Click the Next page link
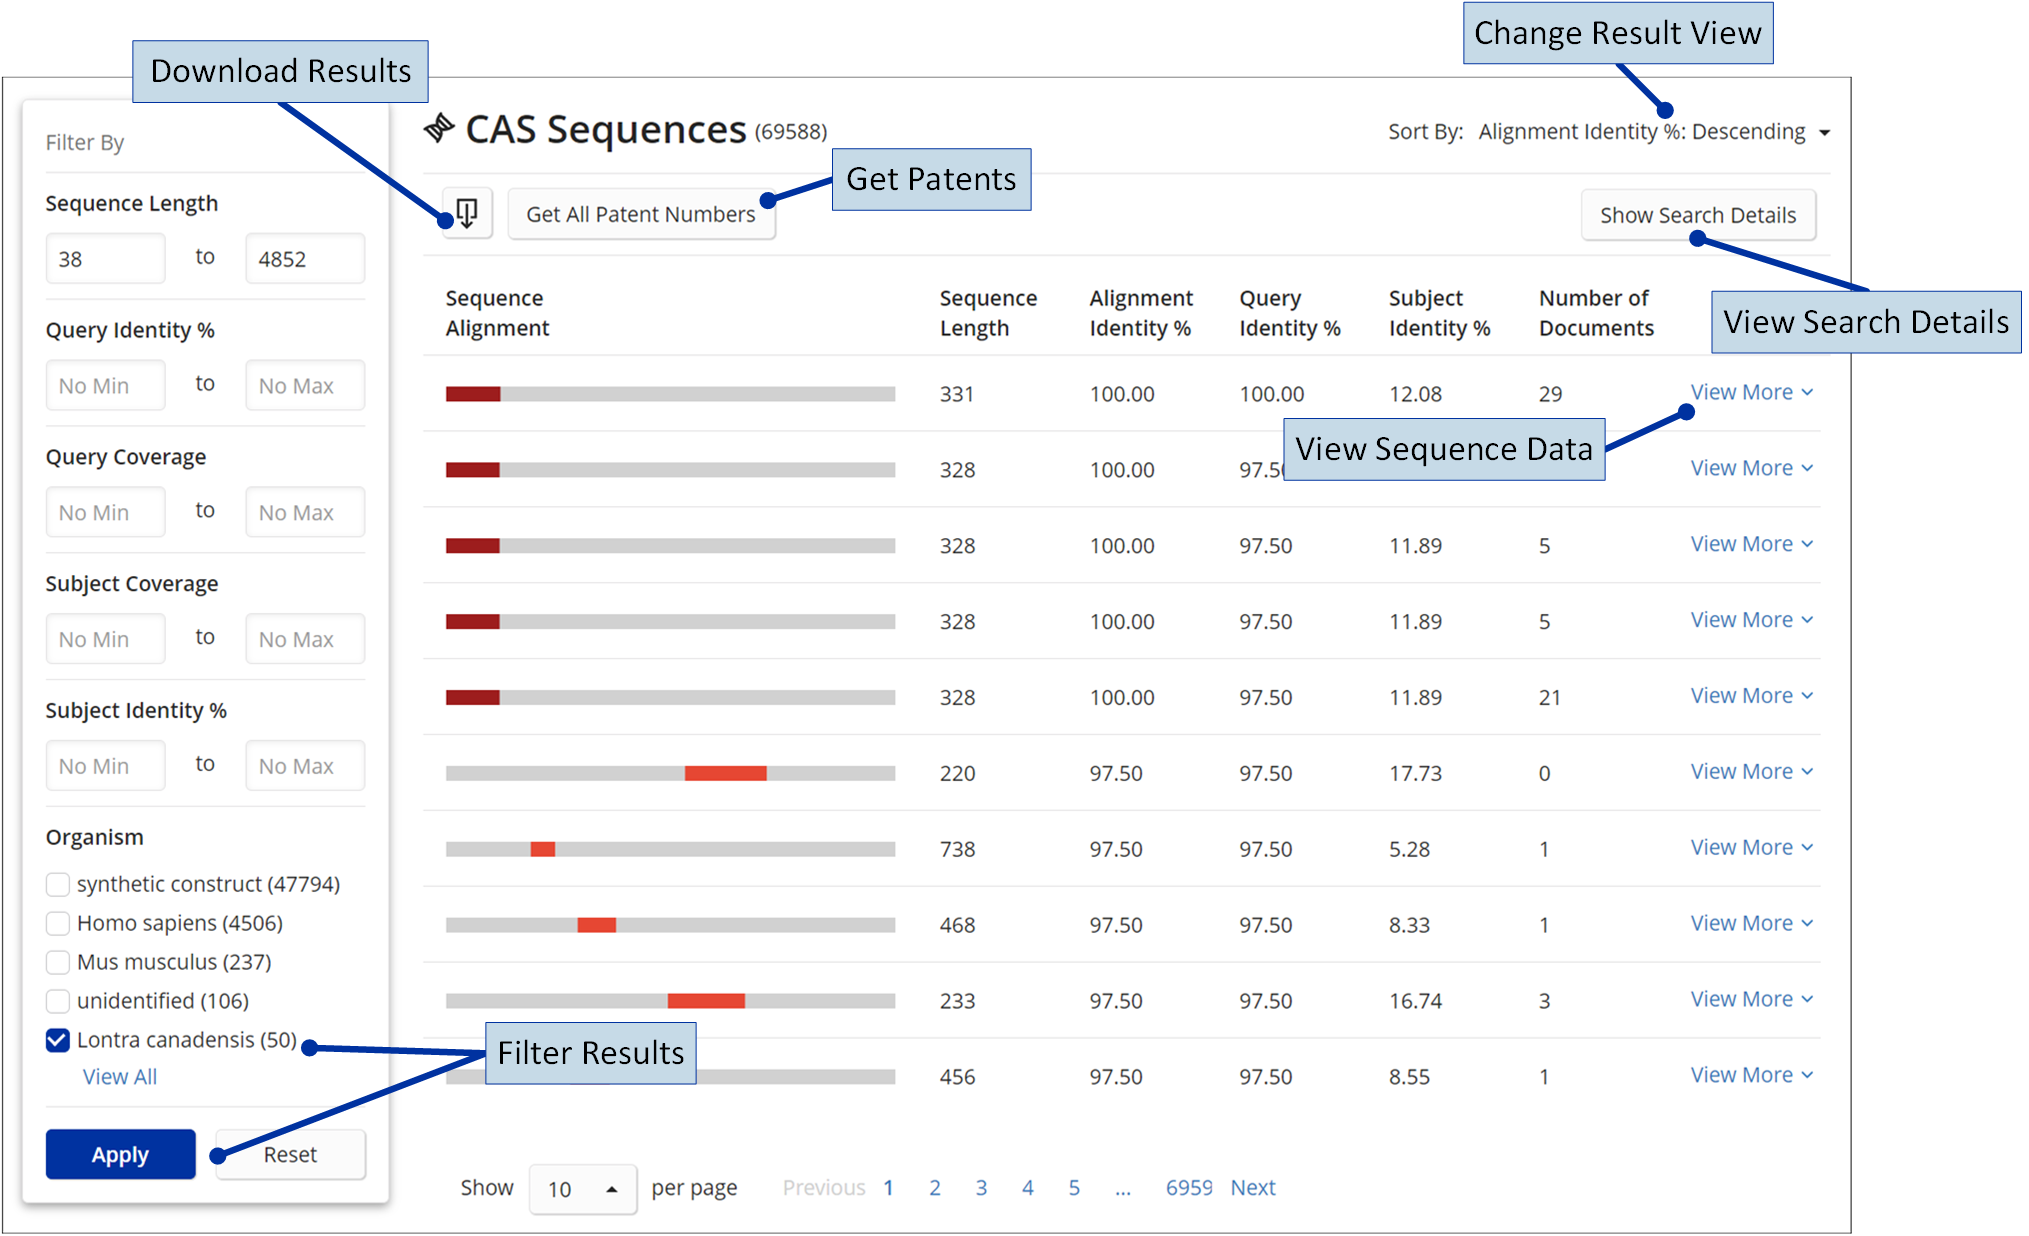This screenshot has height=1236, width=2029. point(1253,1188)
